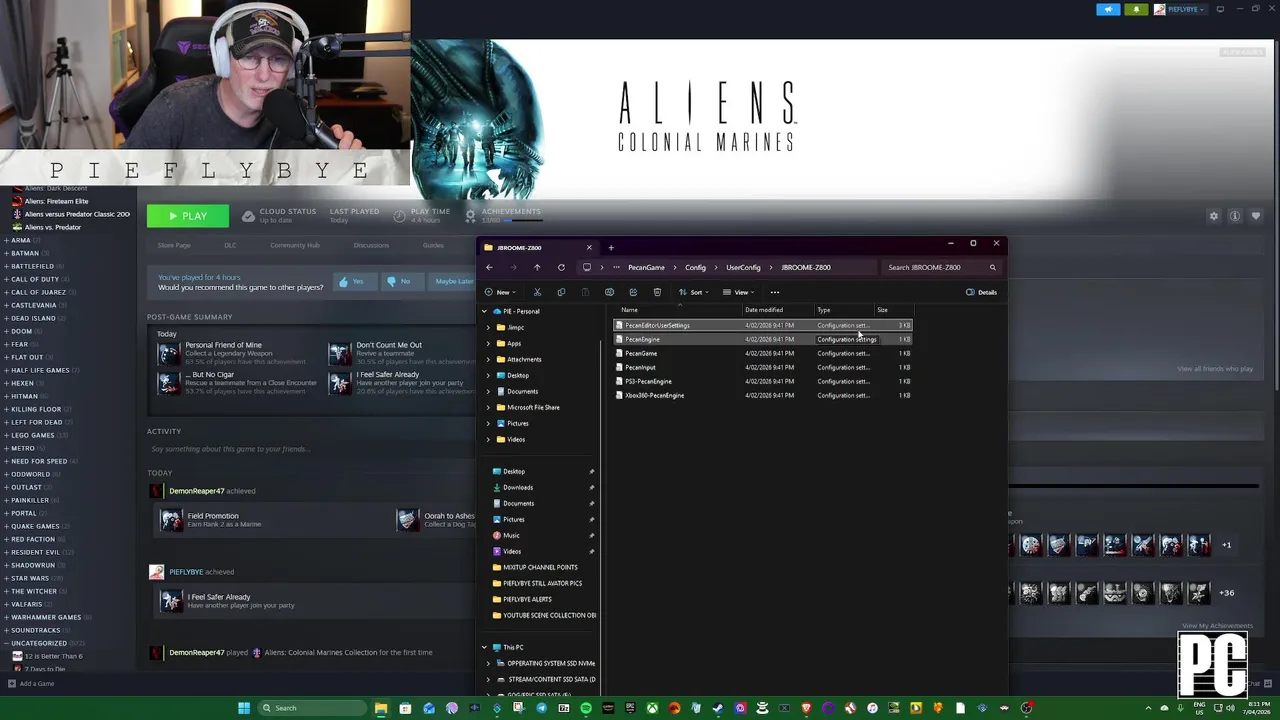Open the Guides tab in Steam
This screenshot has height=720, width=1280.
[433, 245]
